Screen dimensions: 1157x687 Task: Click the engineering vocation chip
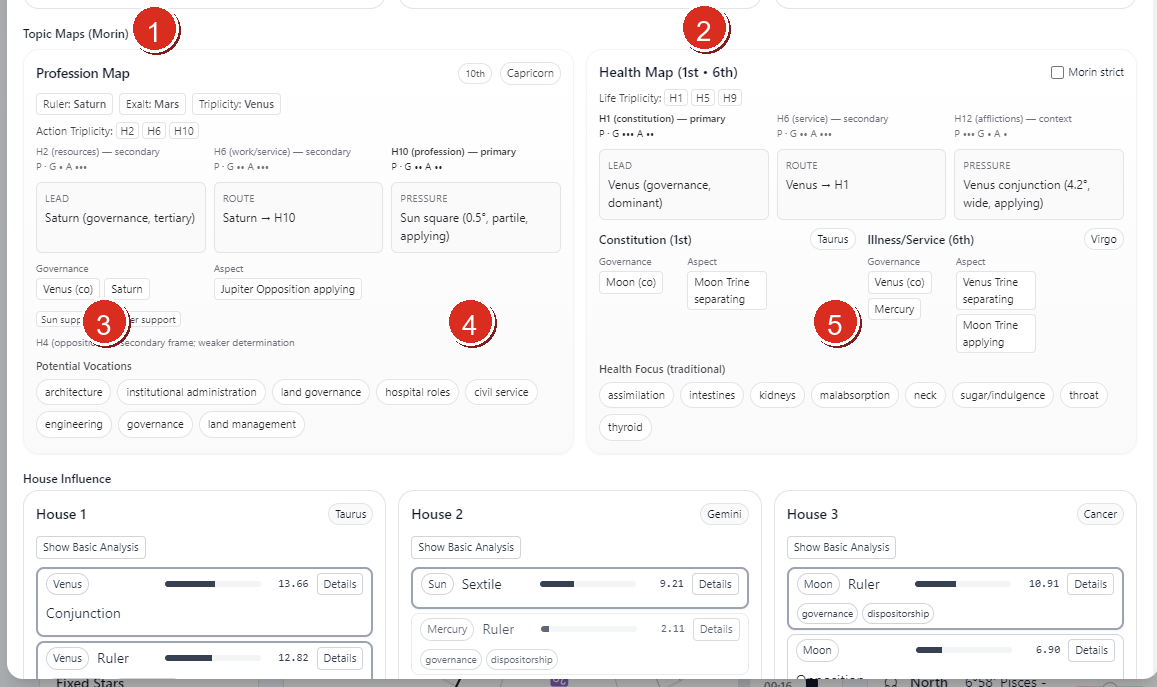(74, 424)
